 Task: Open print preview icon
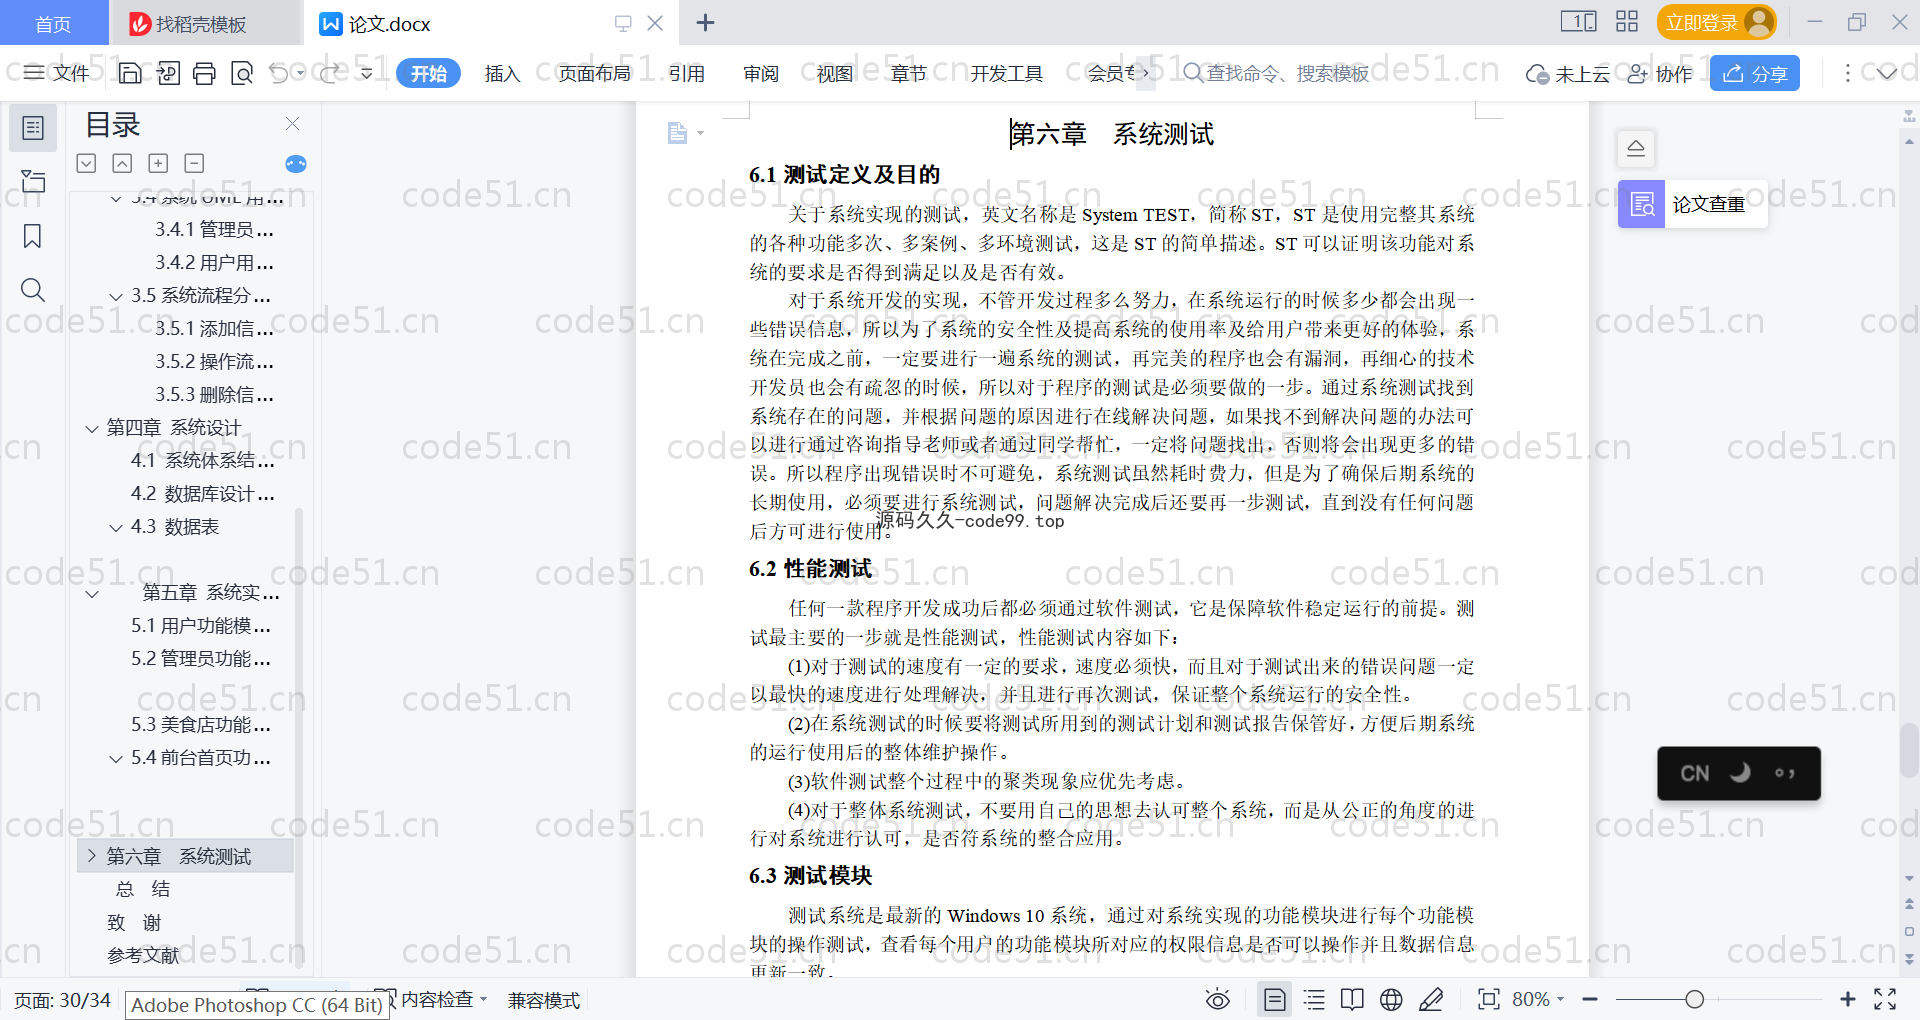242,73
